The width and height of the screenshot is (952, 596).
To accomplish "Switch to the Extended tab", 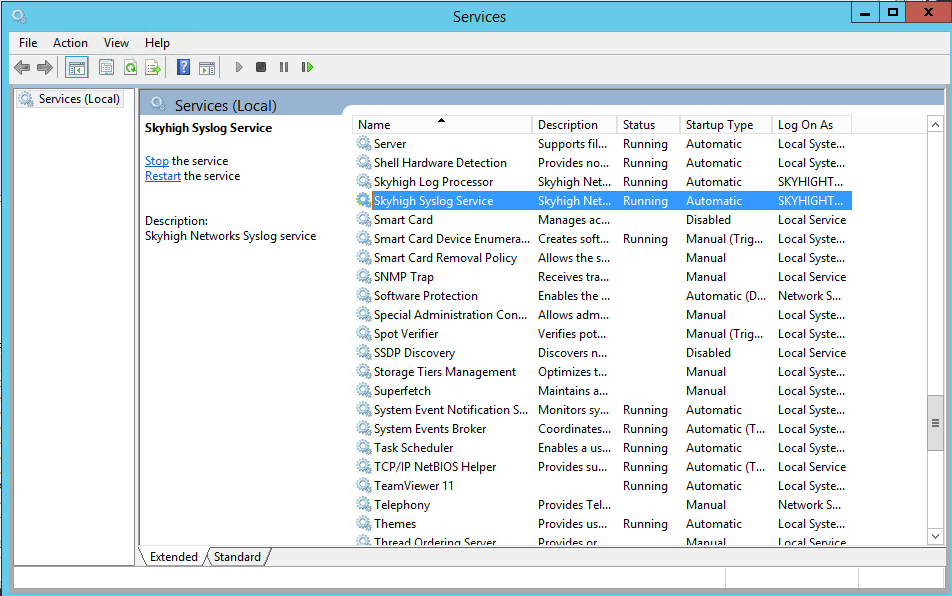I will [x=174, y=557].
